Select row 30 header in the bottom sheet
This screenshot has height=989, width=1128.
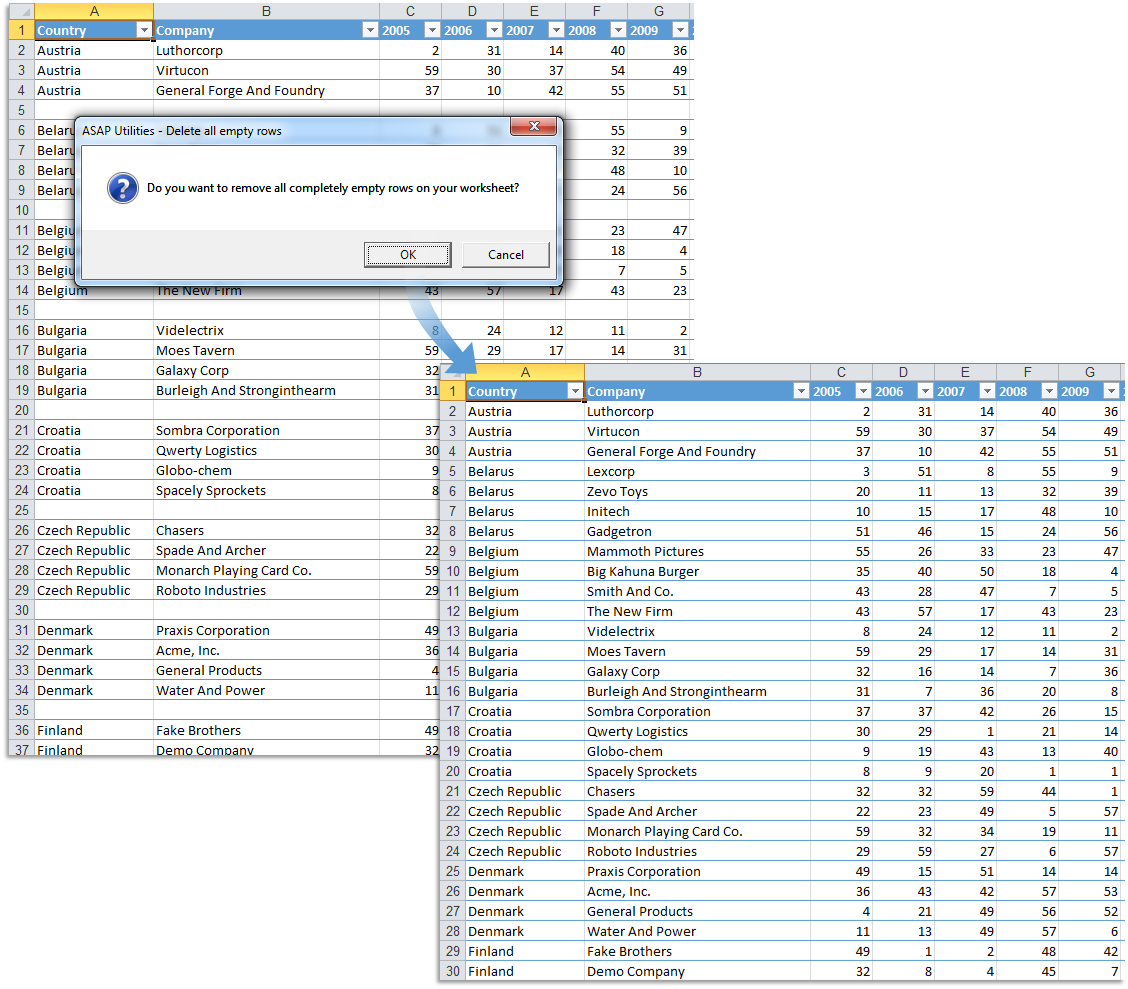tap(452, 971)
